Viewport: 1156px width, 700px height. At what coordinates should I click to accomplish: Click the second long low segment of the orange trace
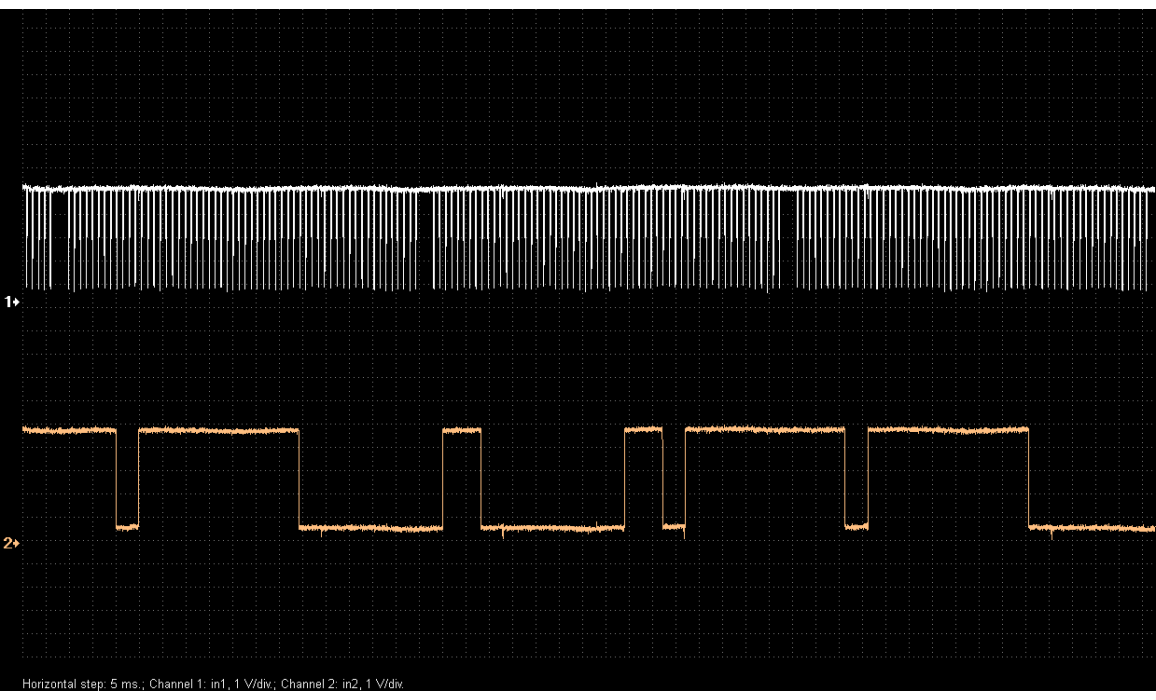(552, 528)
